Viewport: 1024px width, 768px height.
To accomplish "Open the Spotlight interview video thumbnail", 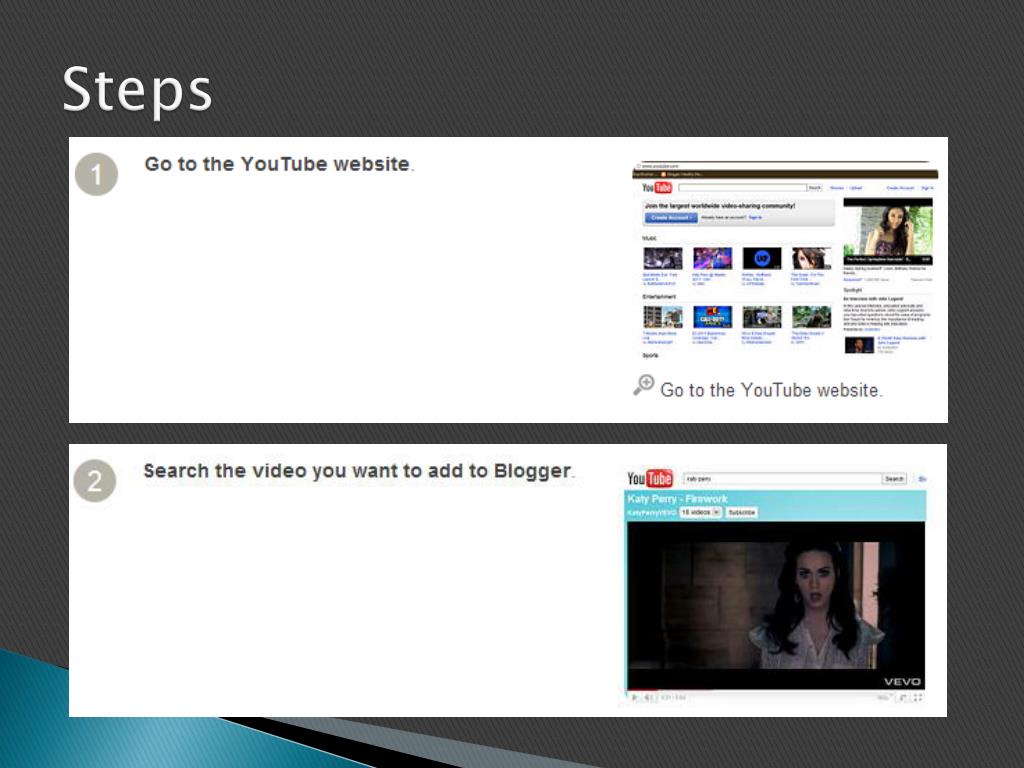I will tap(859, 345).
